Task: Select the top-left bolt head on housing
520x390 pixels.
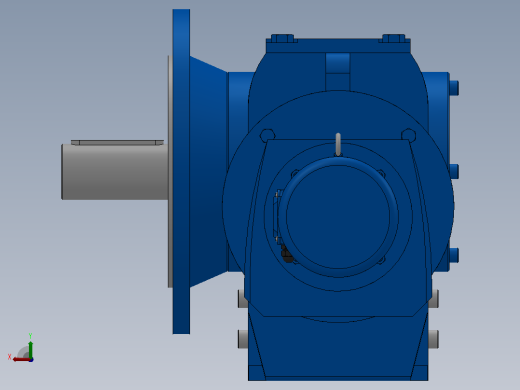Action: (283, 38)
